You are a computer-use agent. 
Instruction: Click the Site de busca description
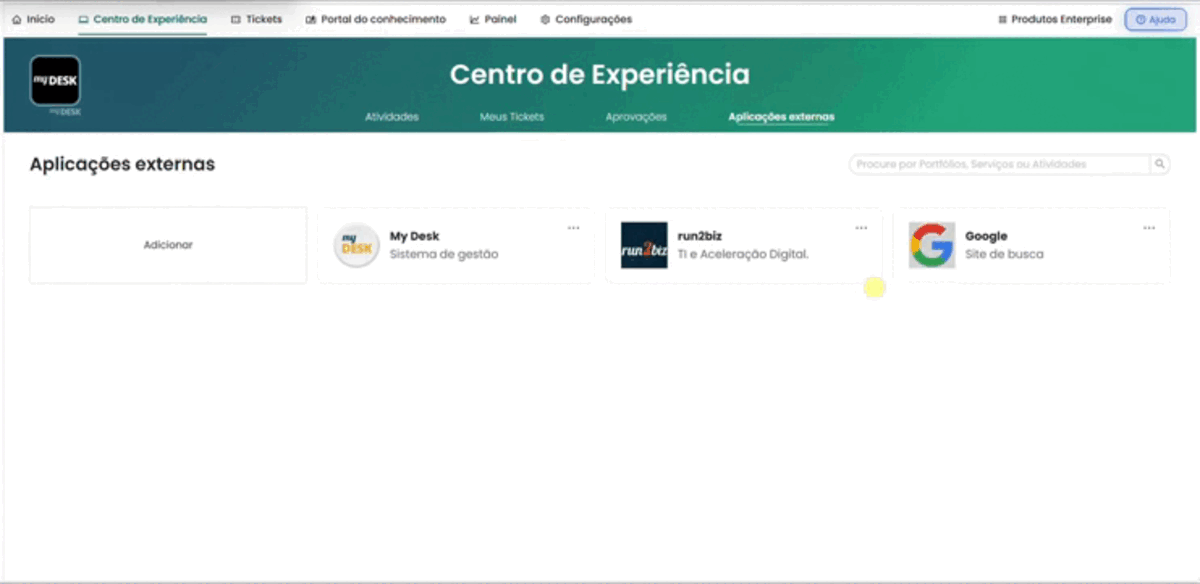1004,254
